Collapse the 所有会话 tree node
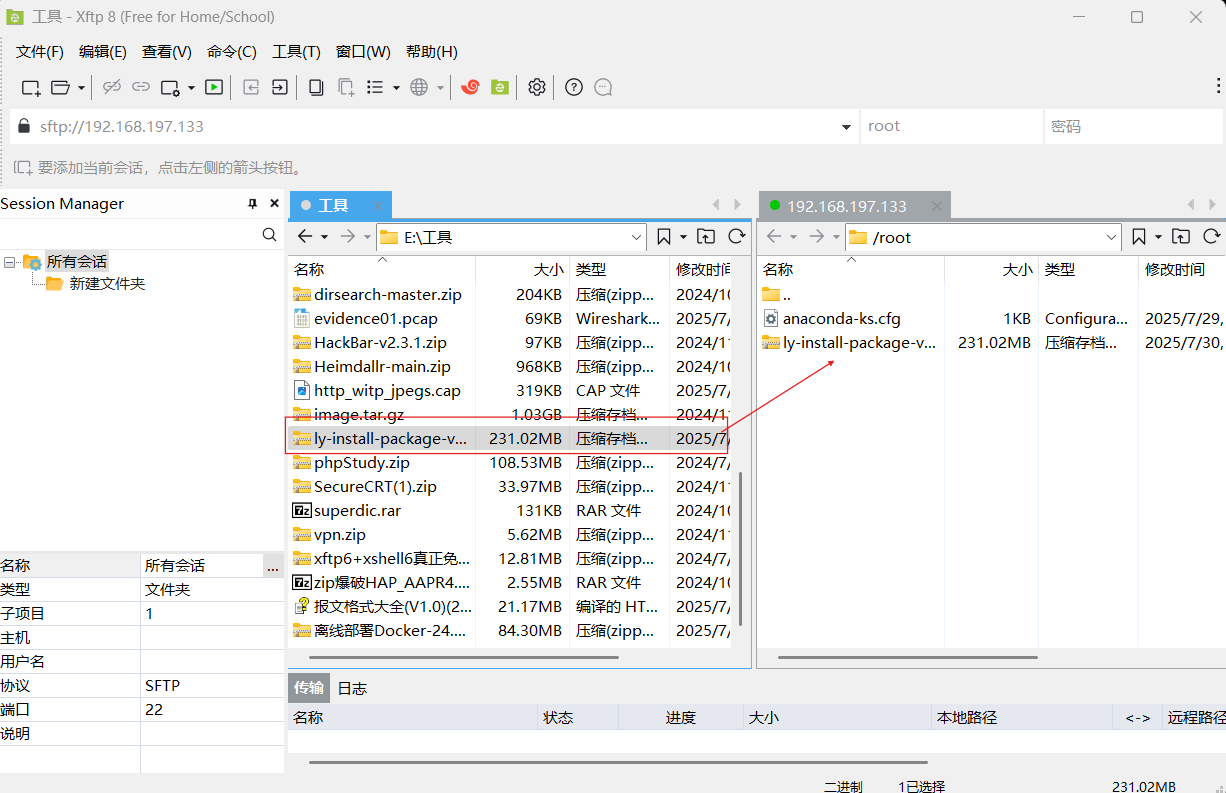The image size is (1226, 793). click(x=10, y=262)
